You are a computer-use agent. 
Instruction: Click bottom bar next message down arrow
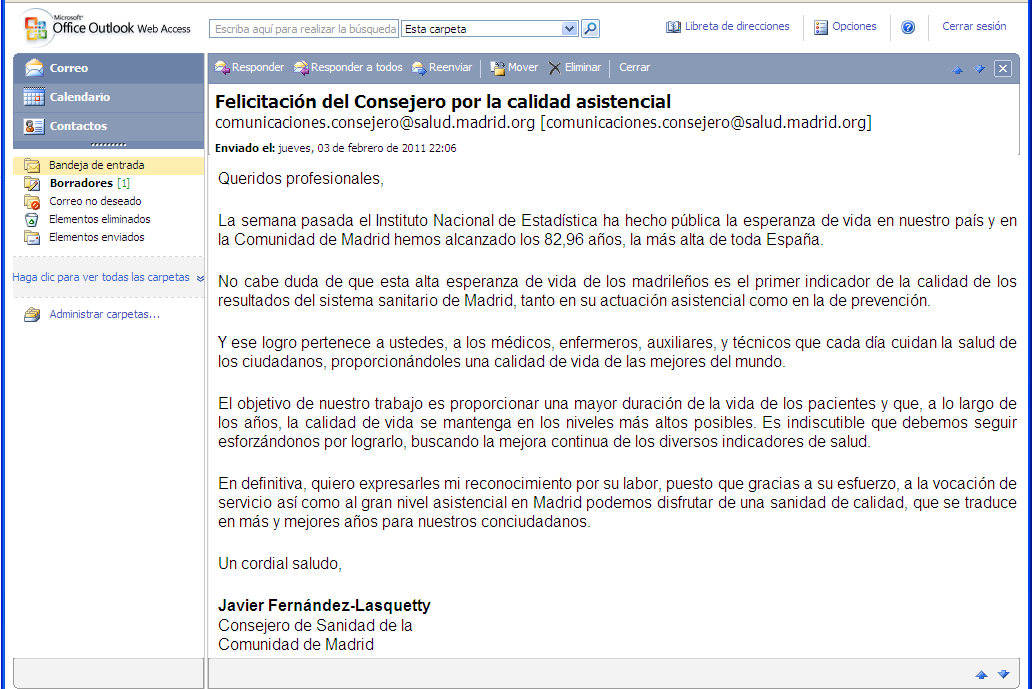1004,675
